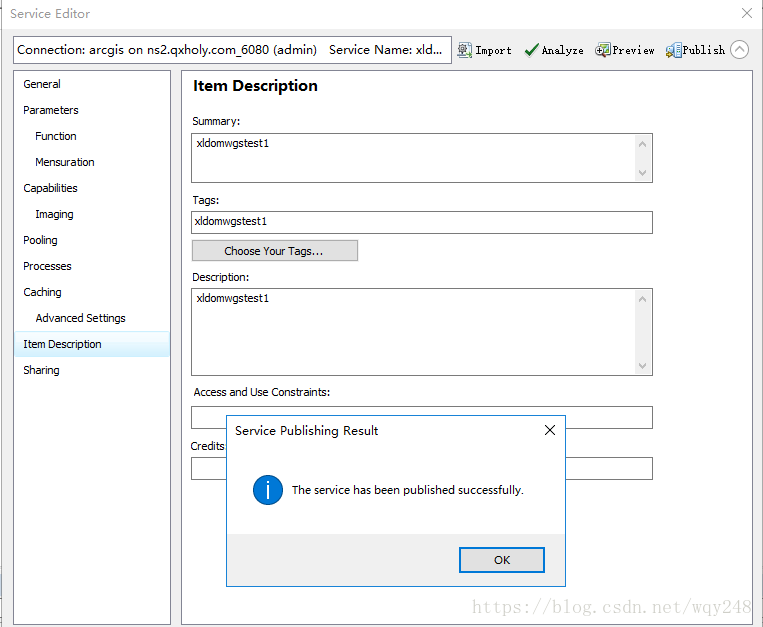
Task: Click the blue information icon in the dialog
Action: [x=268, y=490]
